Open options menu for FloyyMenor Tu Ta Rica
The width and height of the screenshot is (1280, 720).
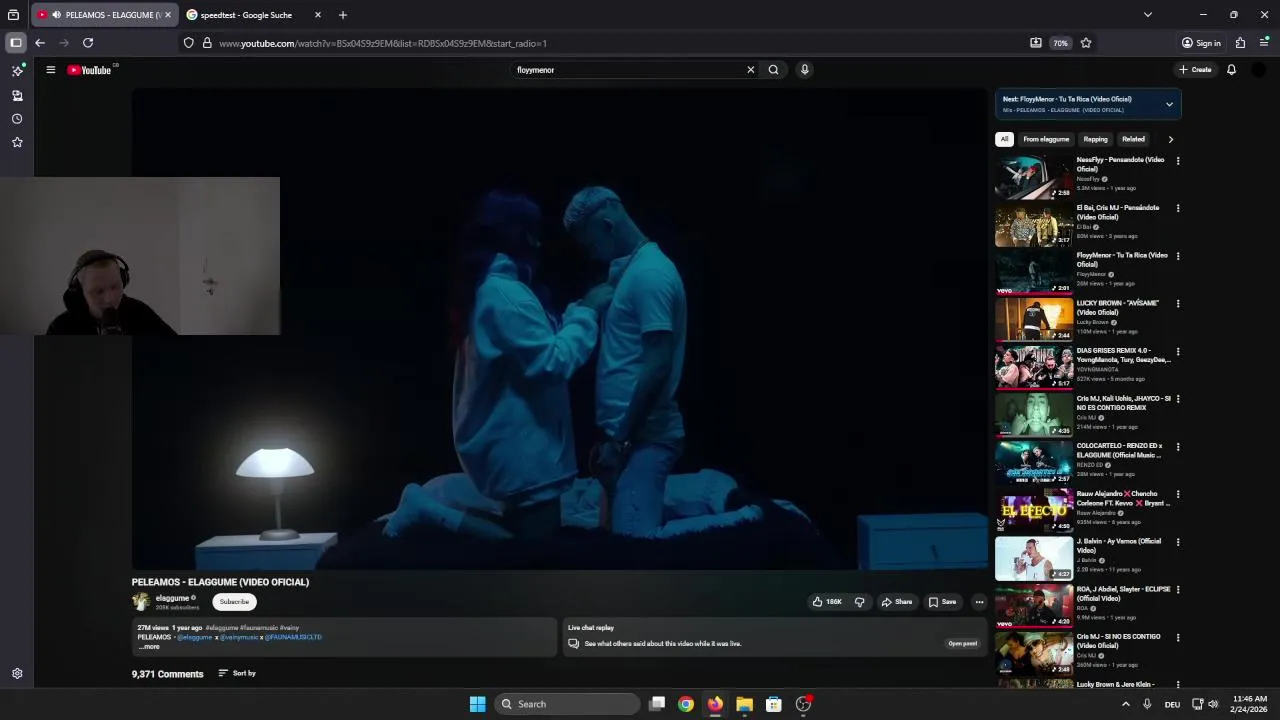[x=1178, y=256]
